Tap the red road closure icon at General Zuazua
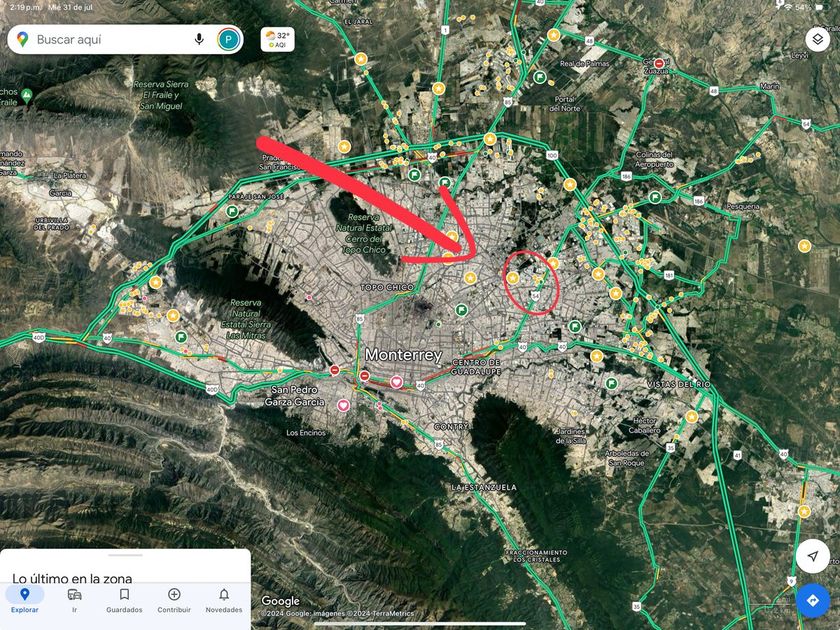 [659, 63]
